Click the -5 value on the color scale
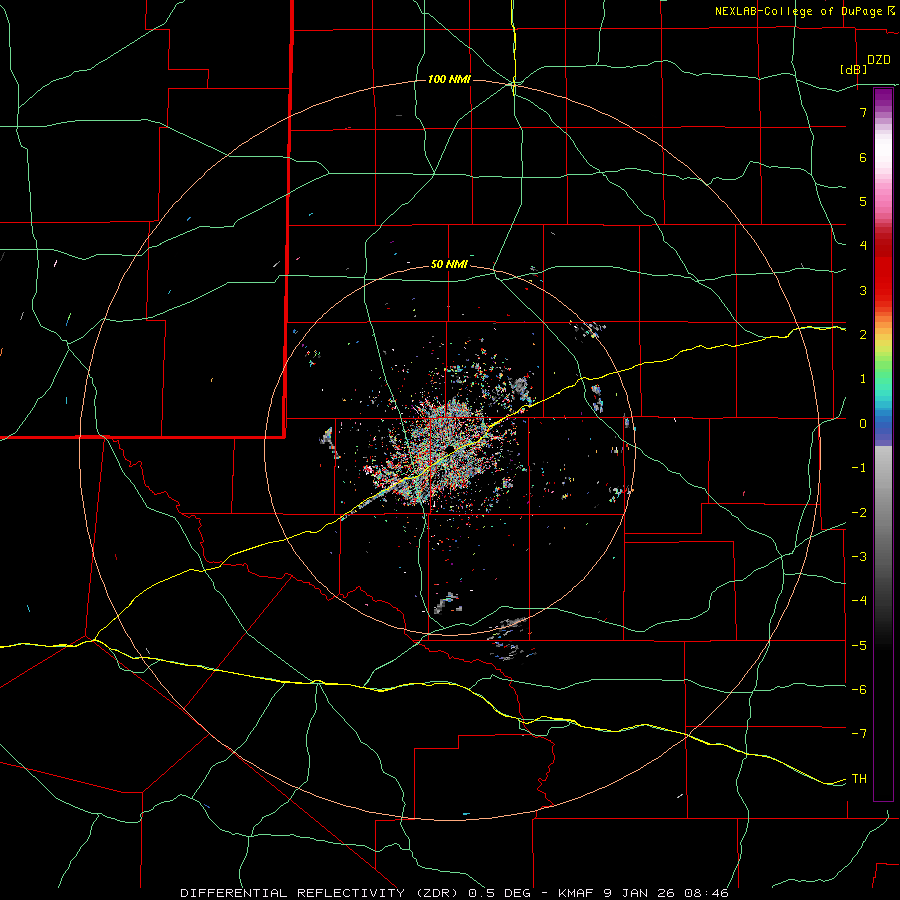900x900 pixels. (859, 645)
